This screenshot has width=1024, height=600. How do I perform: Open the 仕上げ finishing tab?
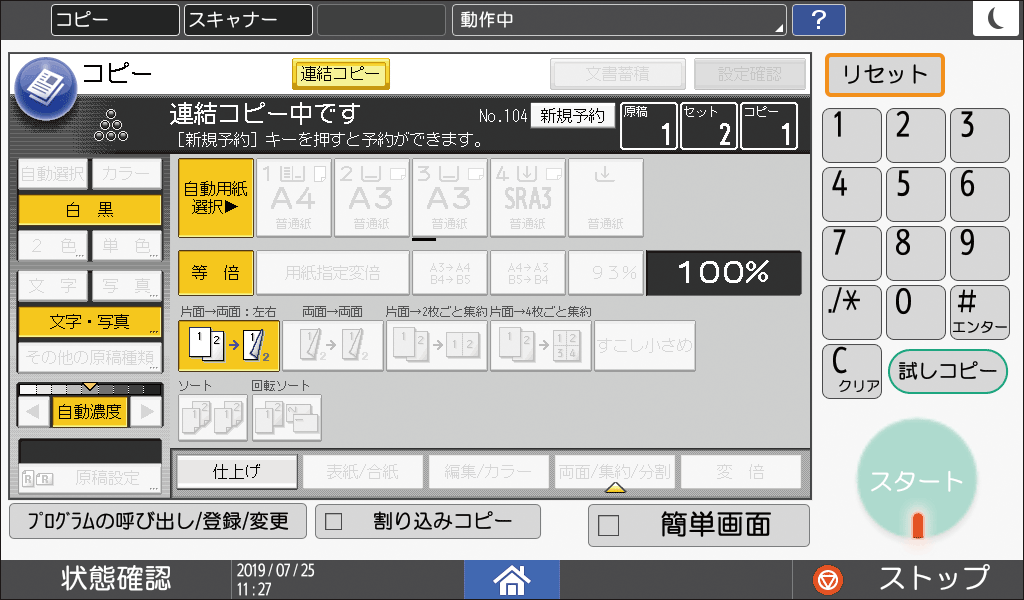(237, 471)
